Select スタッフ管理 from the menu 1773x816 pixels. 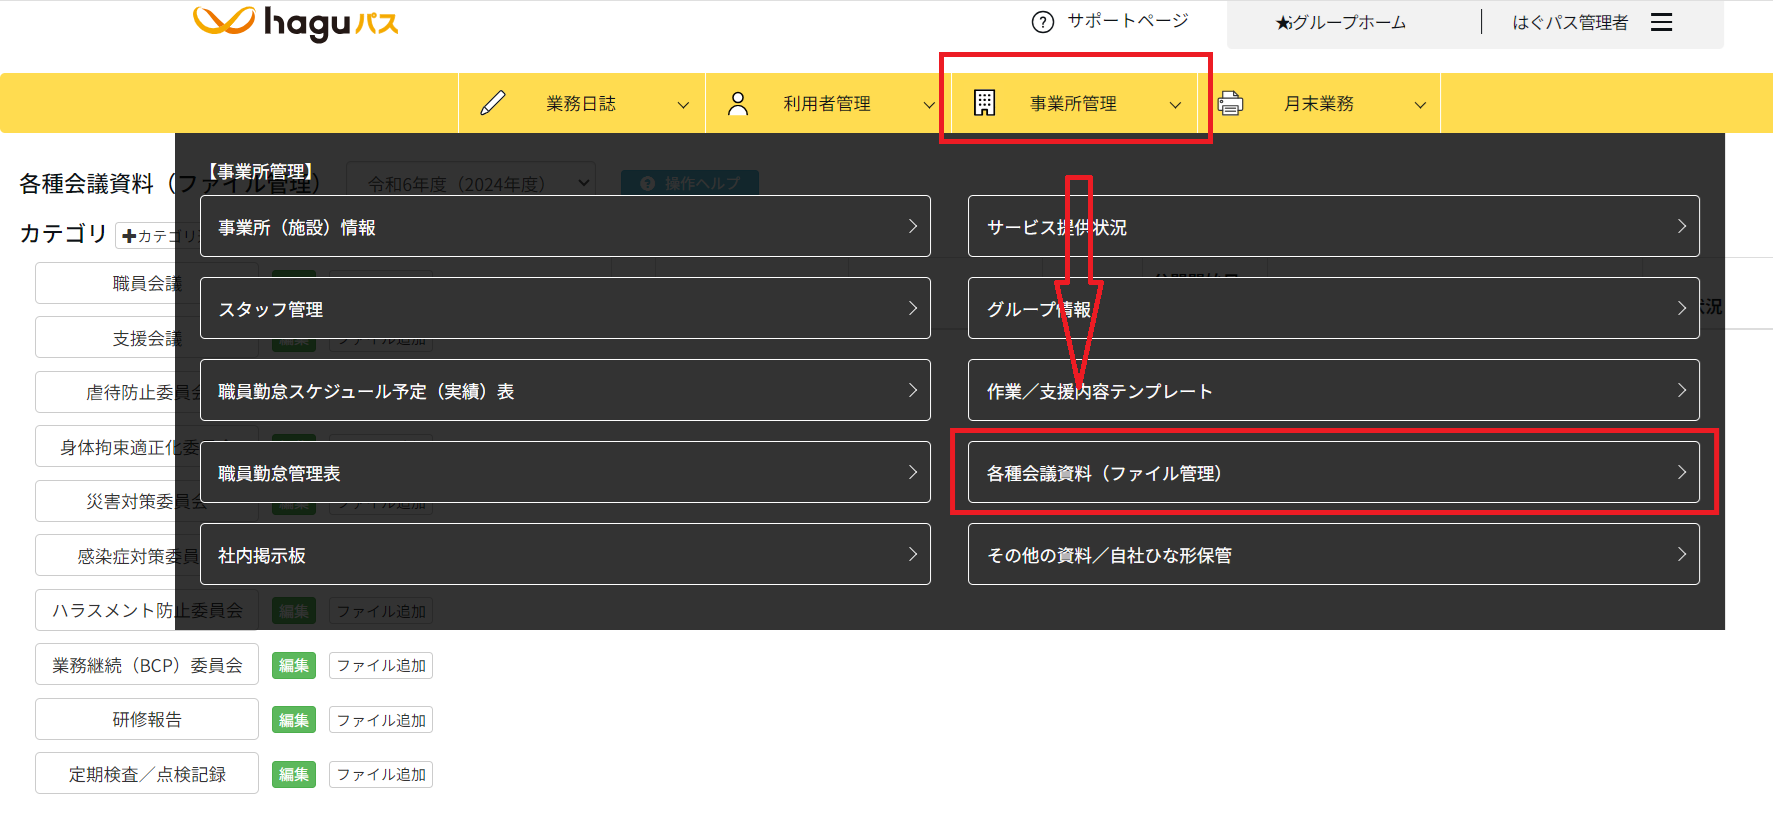click(564, 309)
